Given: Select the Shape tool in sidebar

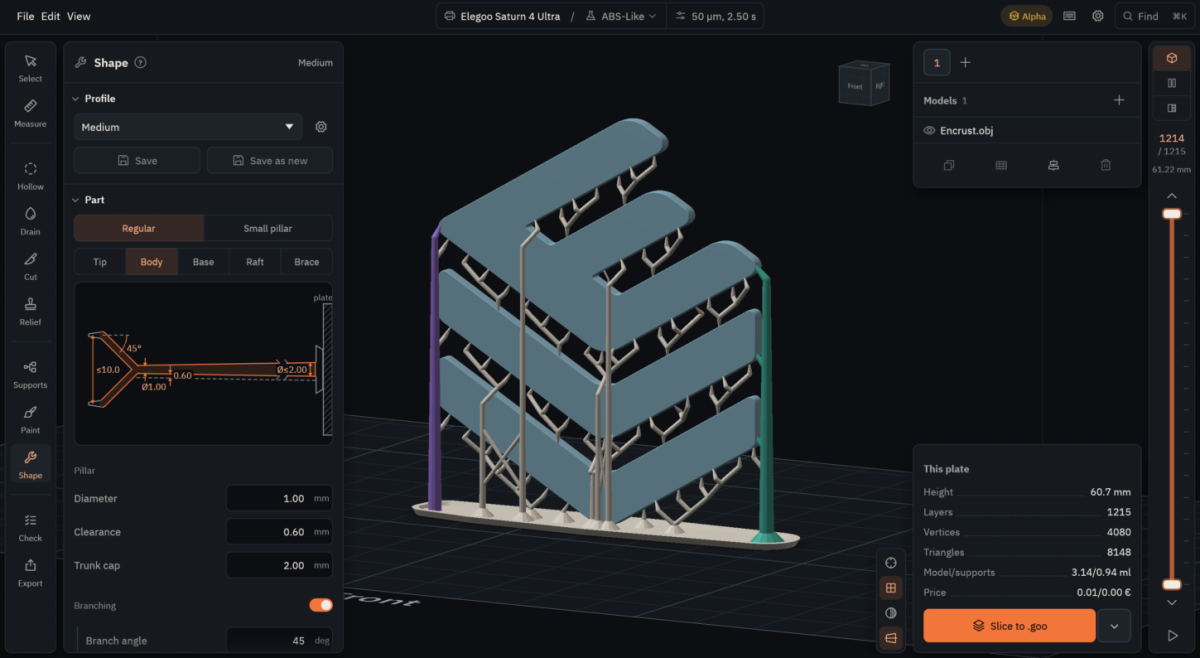Looking at the screenshot, I should pos(30,464).
